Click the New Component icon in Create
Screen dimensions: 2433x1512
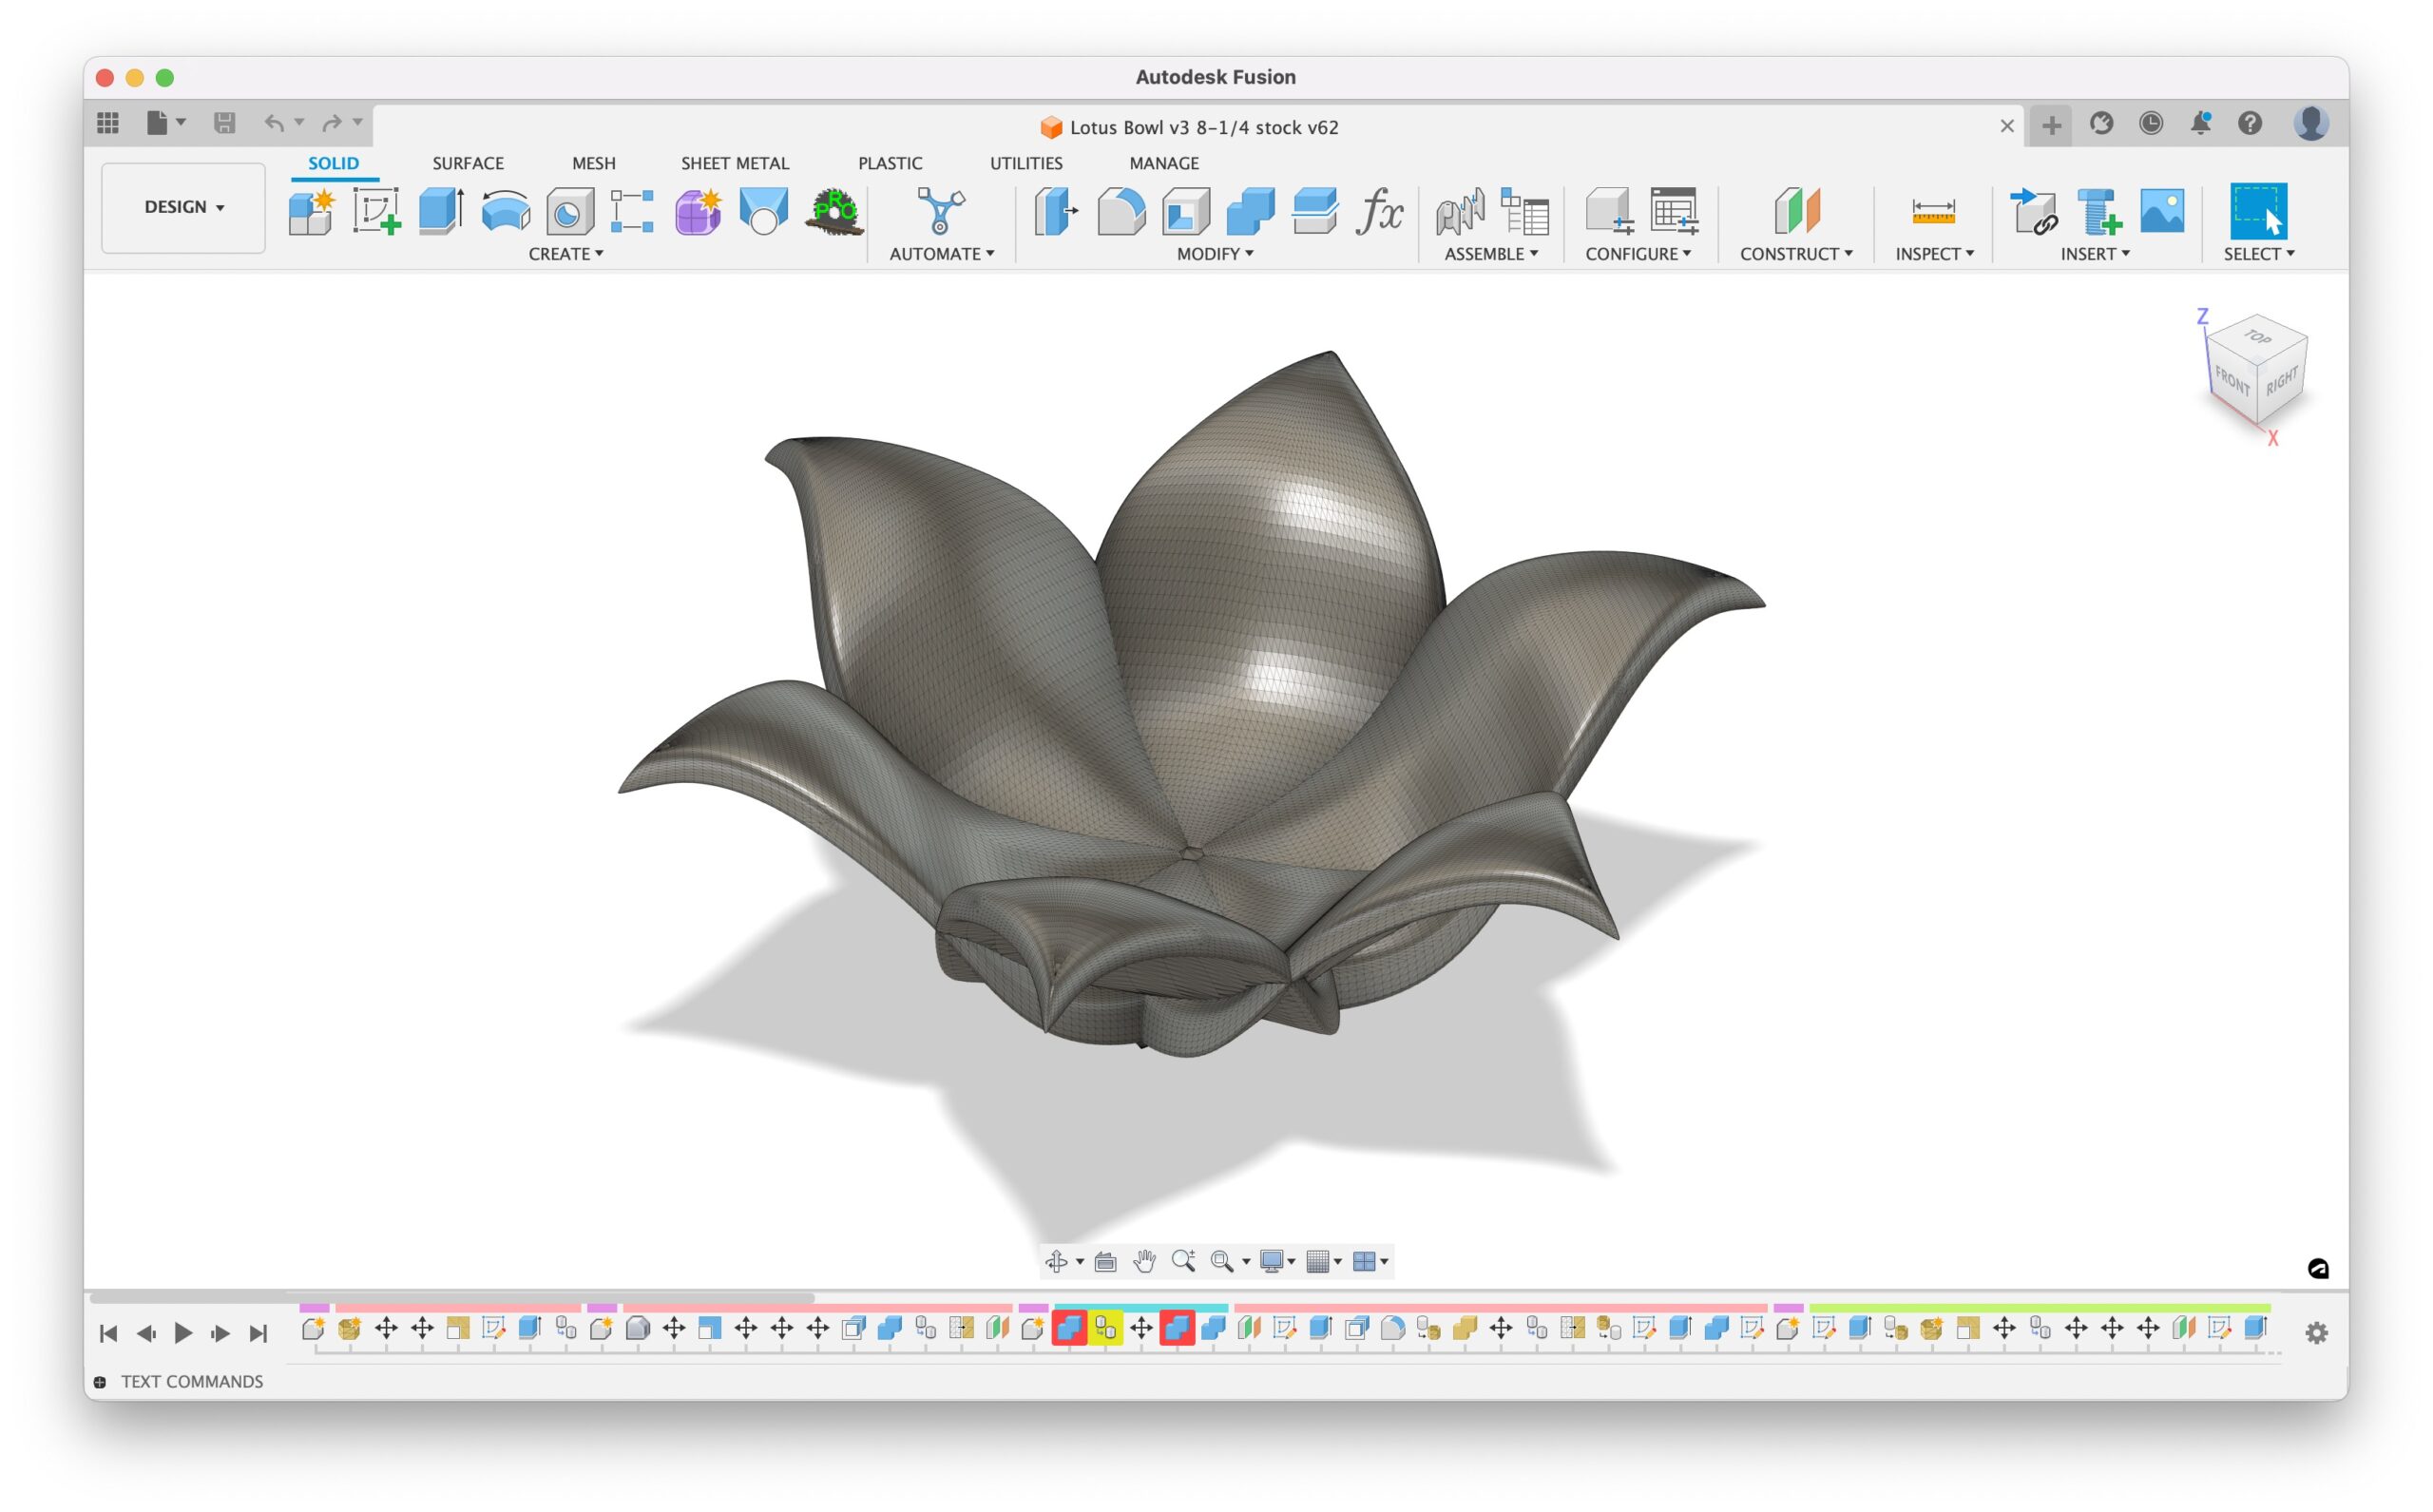[311, 211]
